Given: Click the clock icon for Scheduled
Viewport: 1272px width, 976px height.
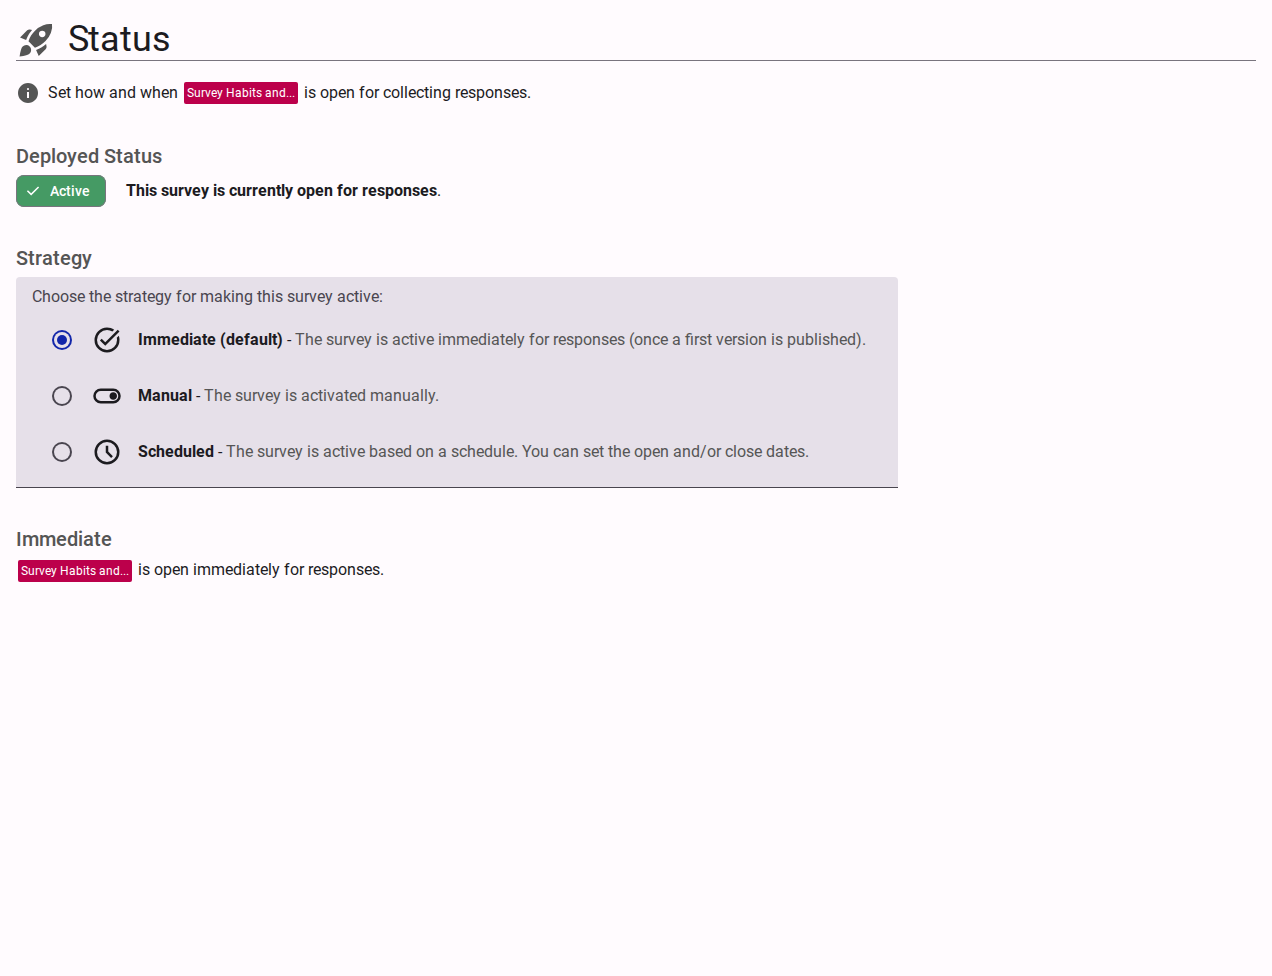Looking at the screenshot, I should pyautogui.click(x=107, y=452).
